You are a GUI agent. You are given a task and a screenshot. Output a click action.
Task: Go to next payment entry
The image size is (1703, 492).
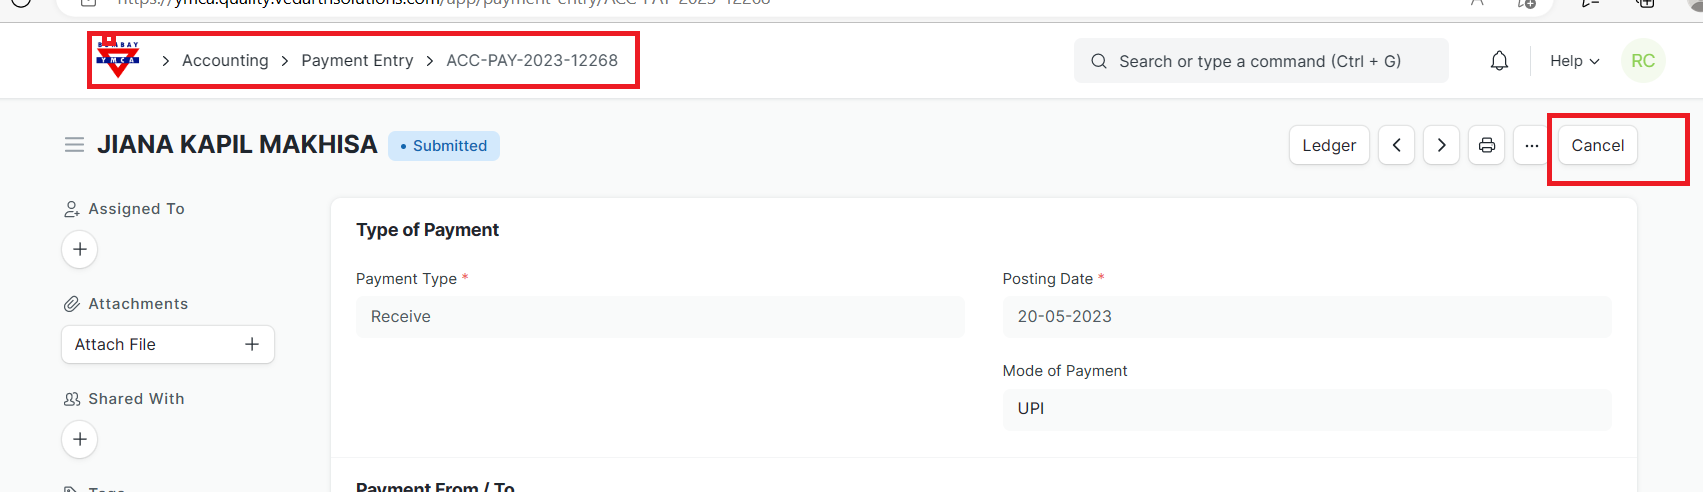(1441, 145)
